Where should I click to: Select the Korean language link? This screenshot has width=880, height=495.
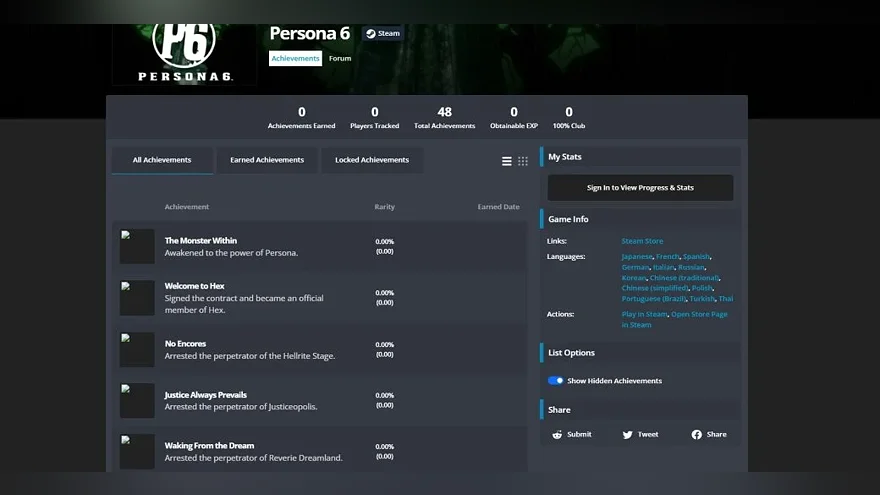coord(634,278)
